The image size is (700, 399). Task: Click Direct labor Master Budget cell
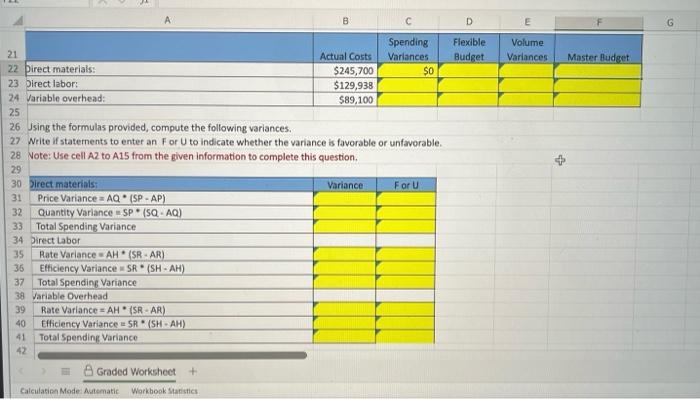pyautogui.click(x=597, y=85)
